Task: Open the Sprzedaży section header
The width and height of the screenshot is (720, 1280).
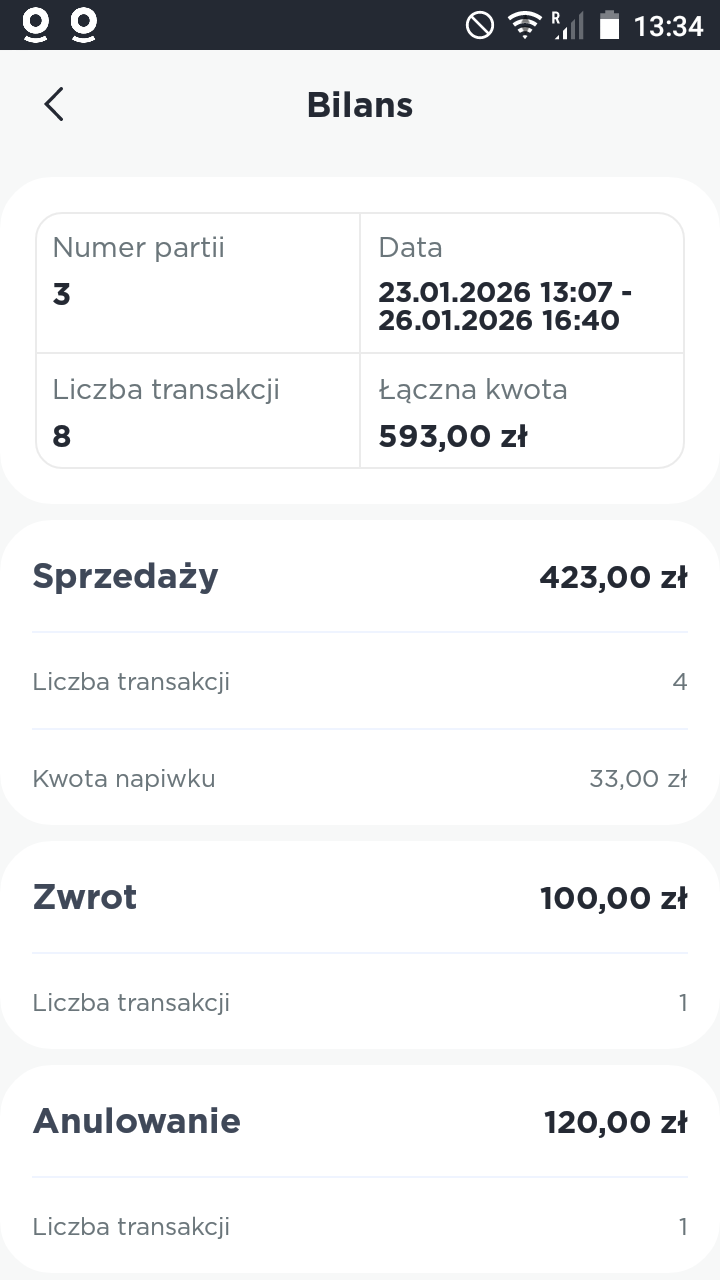Action: point(126,576)
